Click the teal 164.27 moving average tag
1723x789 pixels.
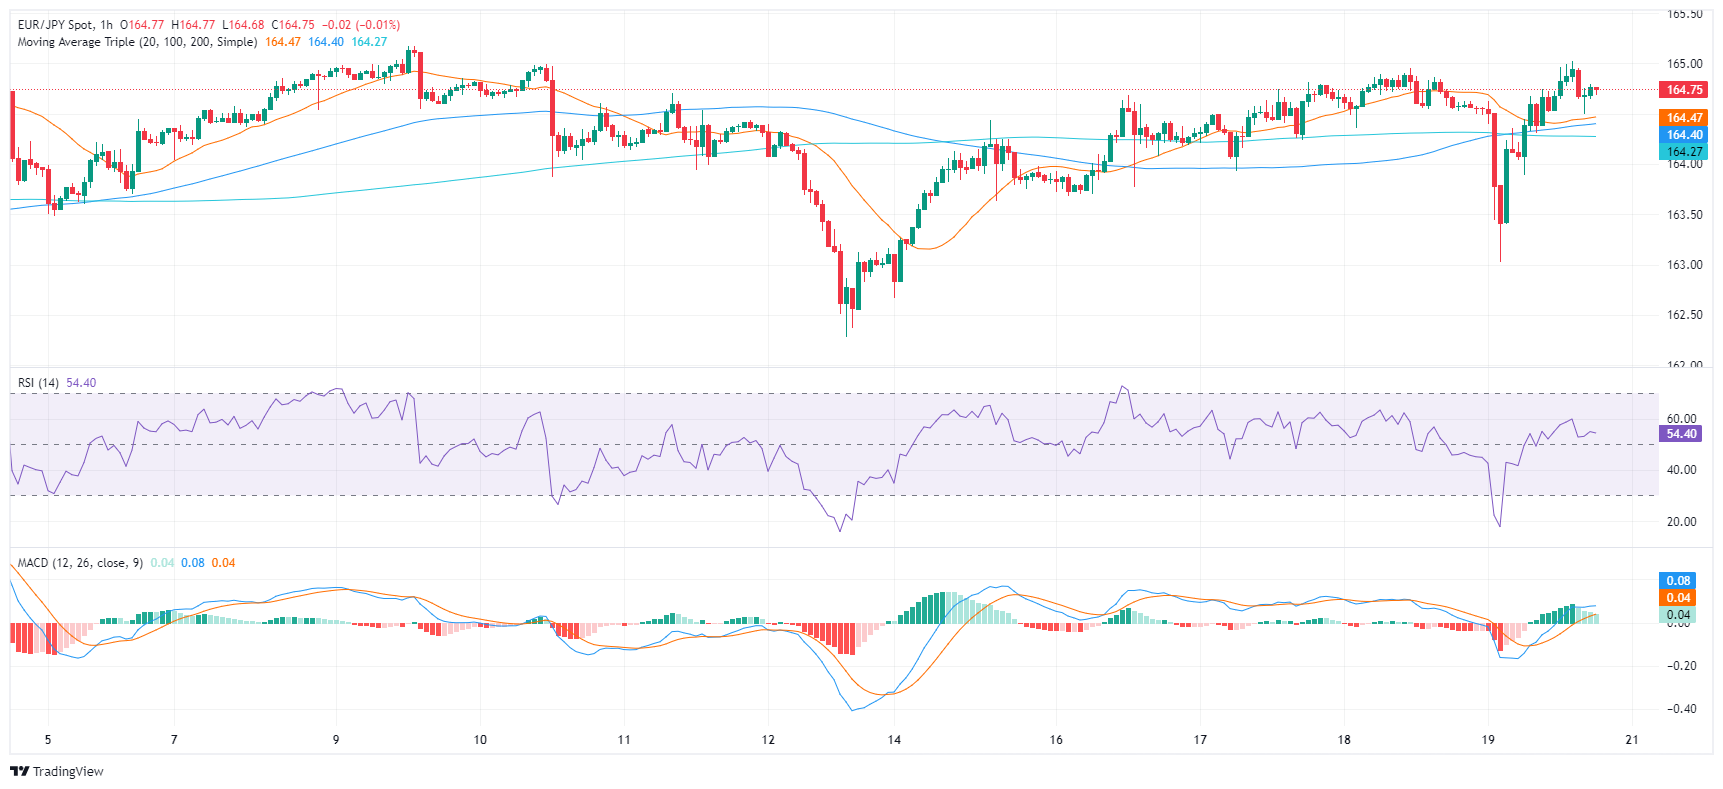tap(1684, 152)
